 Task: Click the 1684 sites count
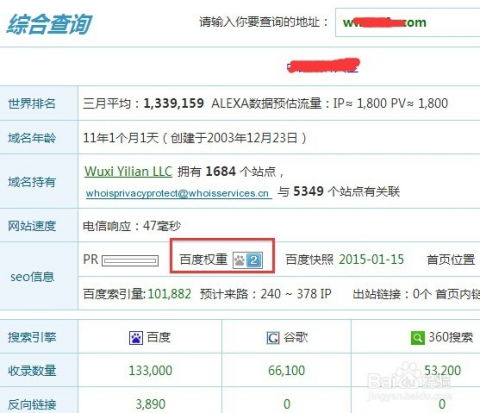tap(221, 171)
